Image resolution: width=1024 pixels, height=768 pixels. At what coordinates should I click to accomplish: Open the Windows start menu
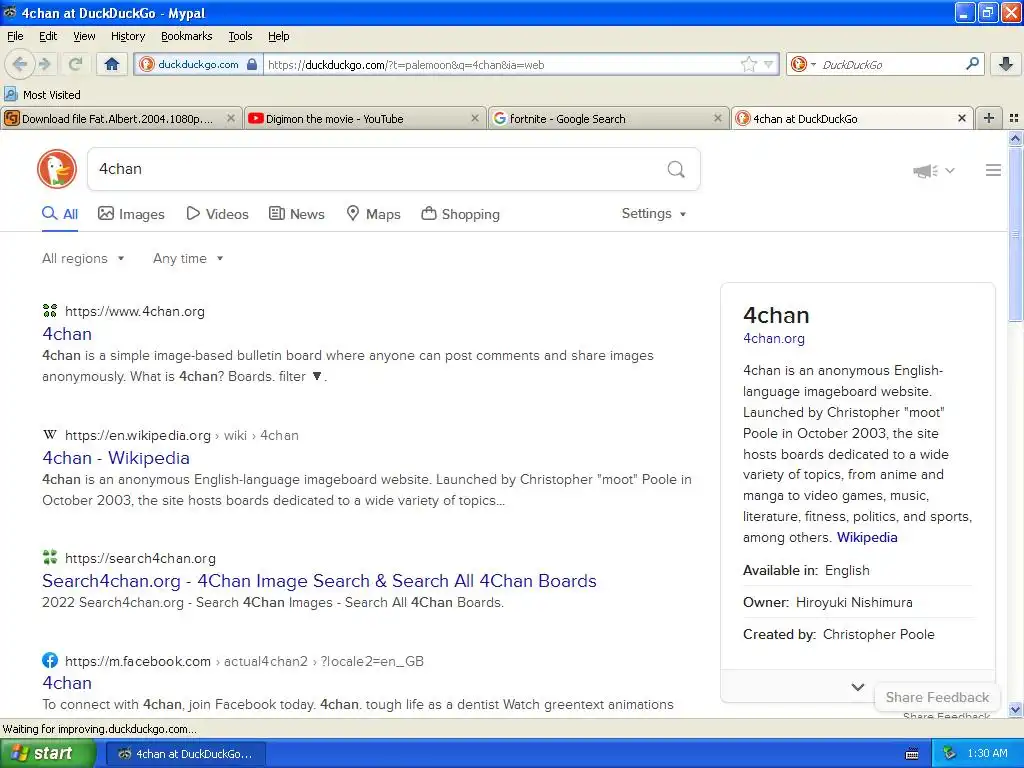[48, 754]
